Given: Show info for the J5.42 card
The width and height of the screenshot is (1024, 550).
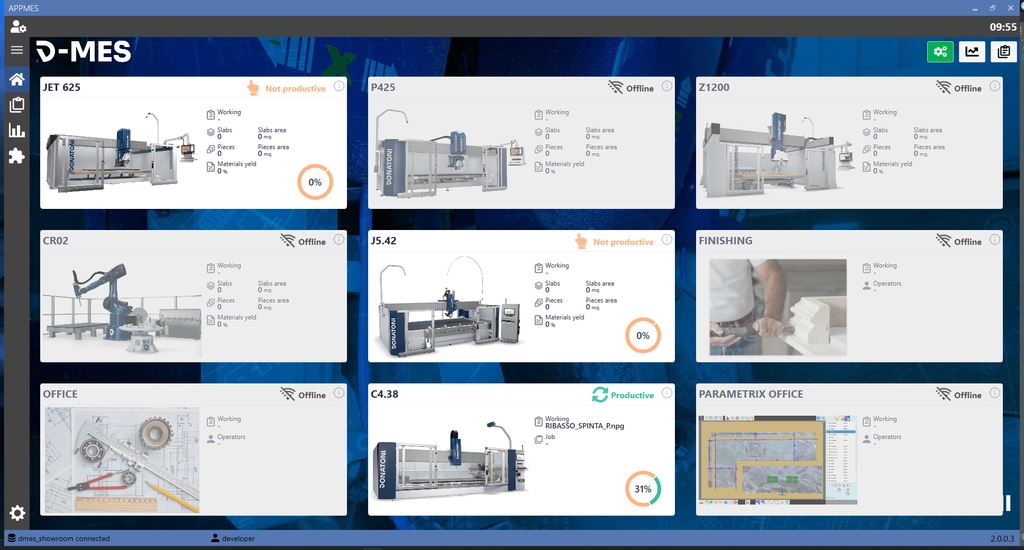Looking at the screenshot, I should tap(667, 240).
